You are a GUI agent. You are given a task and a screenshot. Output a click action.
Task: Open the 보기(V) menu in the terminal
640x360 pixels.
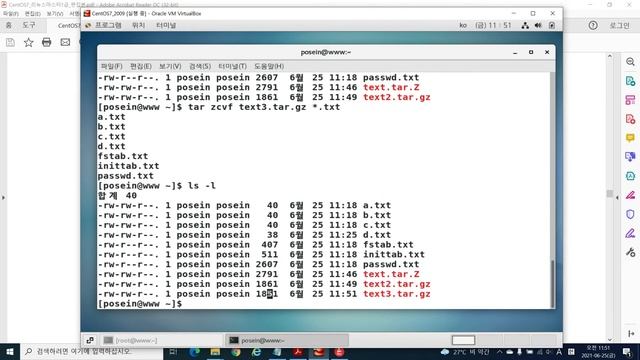pyautogui.click(x=170, y=66)
